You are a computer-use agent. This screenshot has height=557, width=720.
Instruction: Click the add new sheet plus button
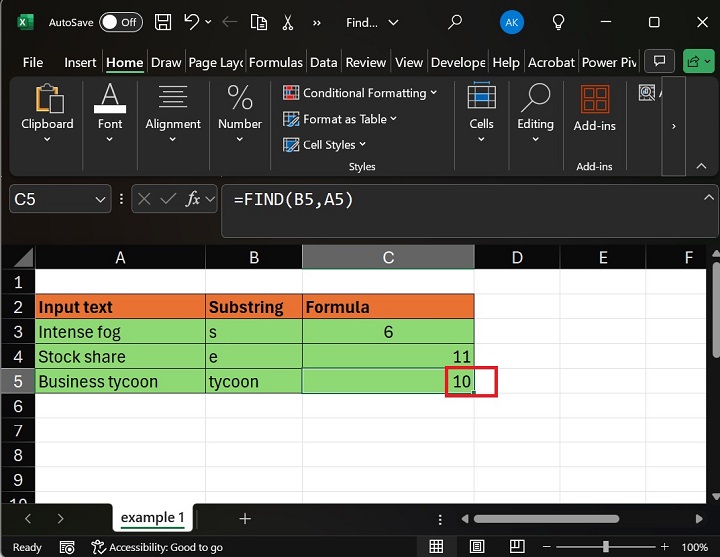pos(245,518)
